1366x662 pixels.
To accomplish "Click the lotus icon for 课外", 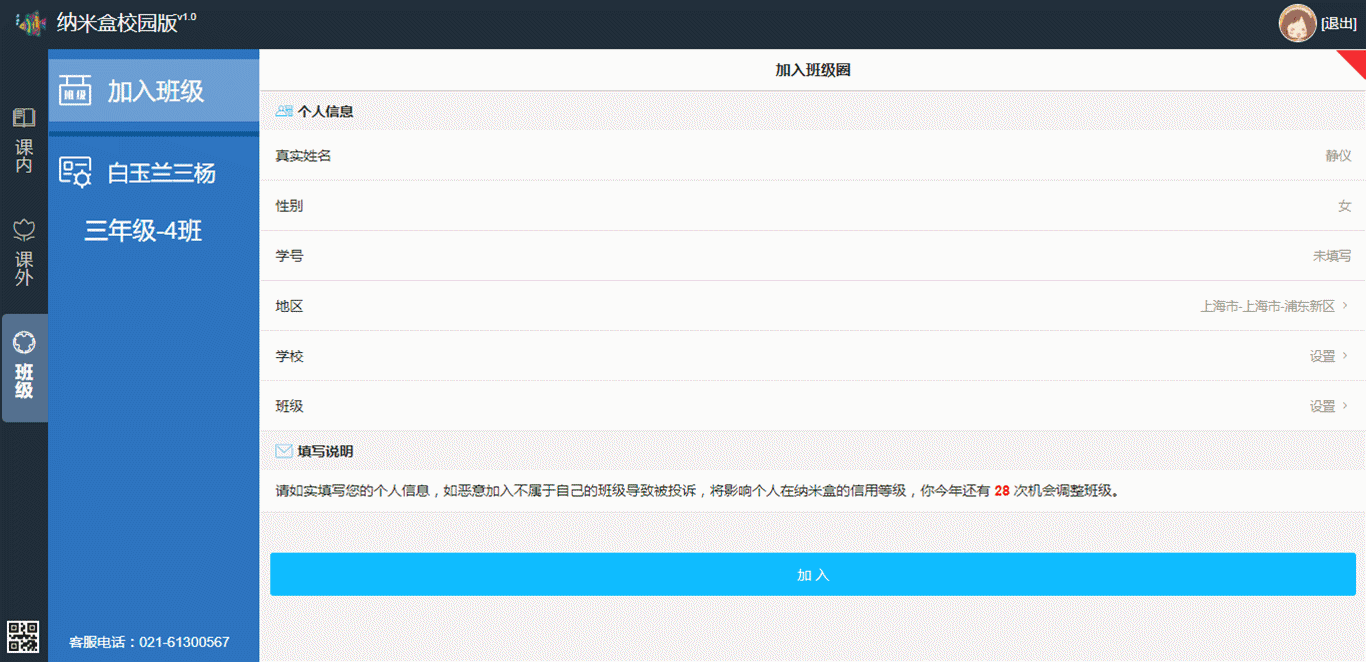I will (24, 231).
